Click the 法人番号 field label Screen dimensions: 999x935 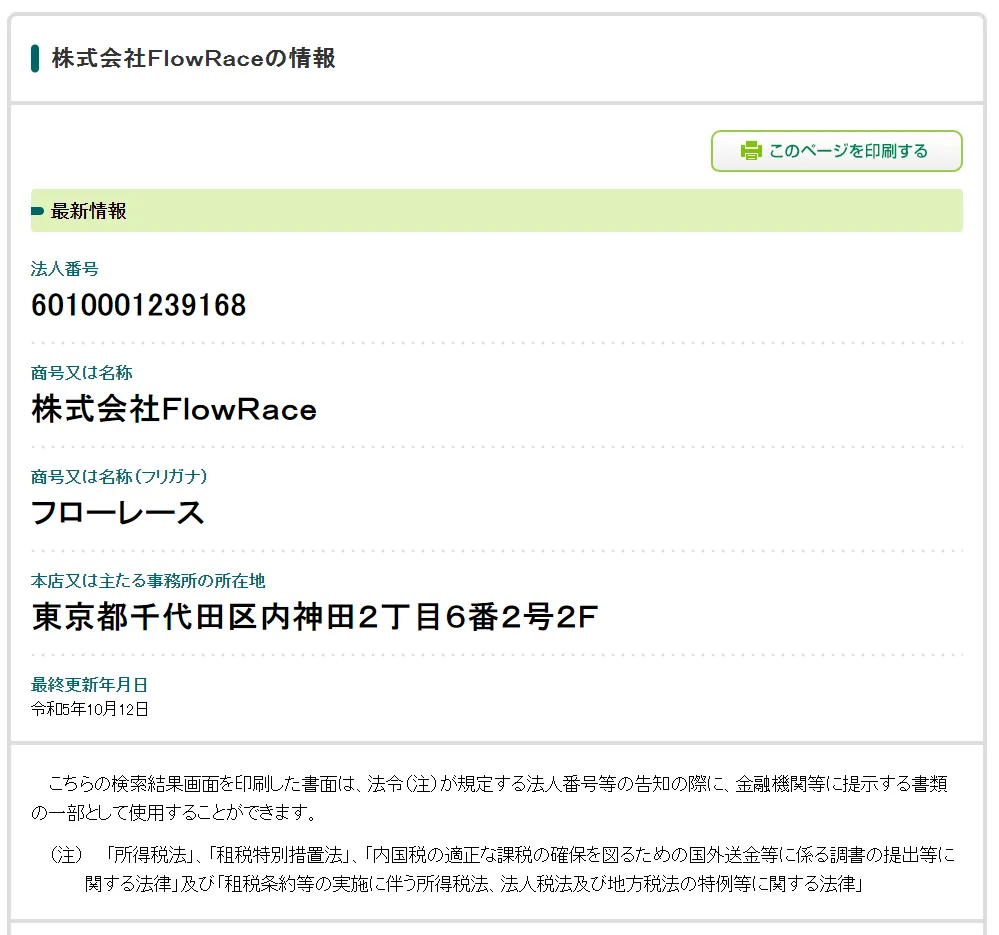tap(64, 268)
